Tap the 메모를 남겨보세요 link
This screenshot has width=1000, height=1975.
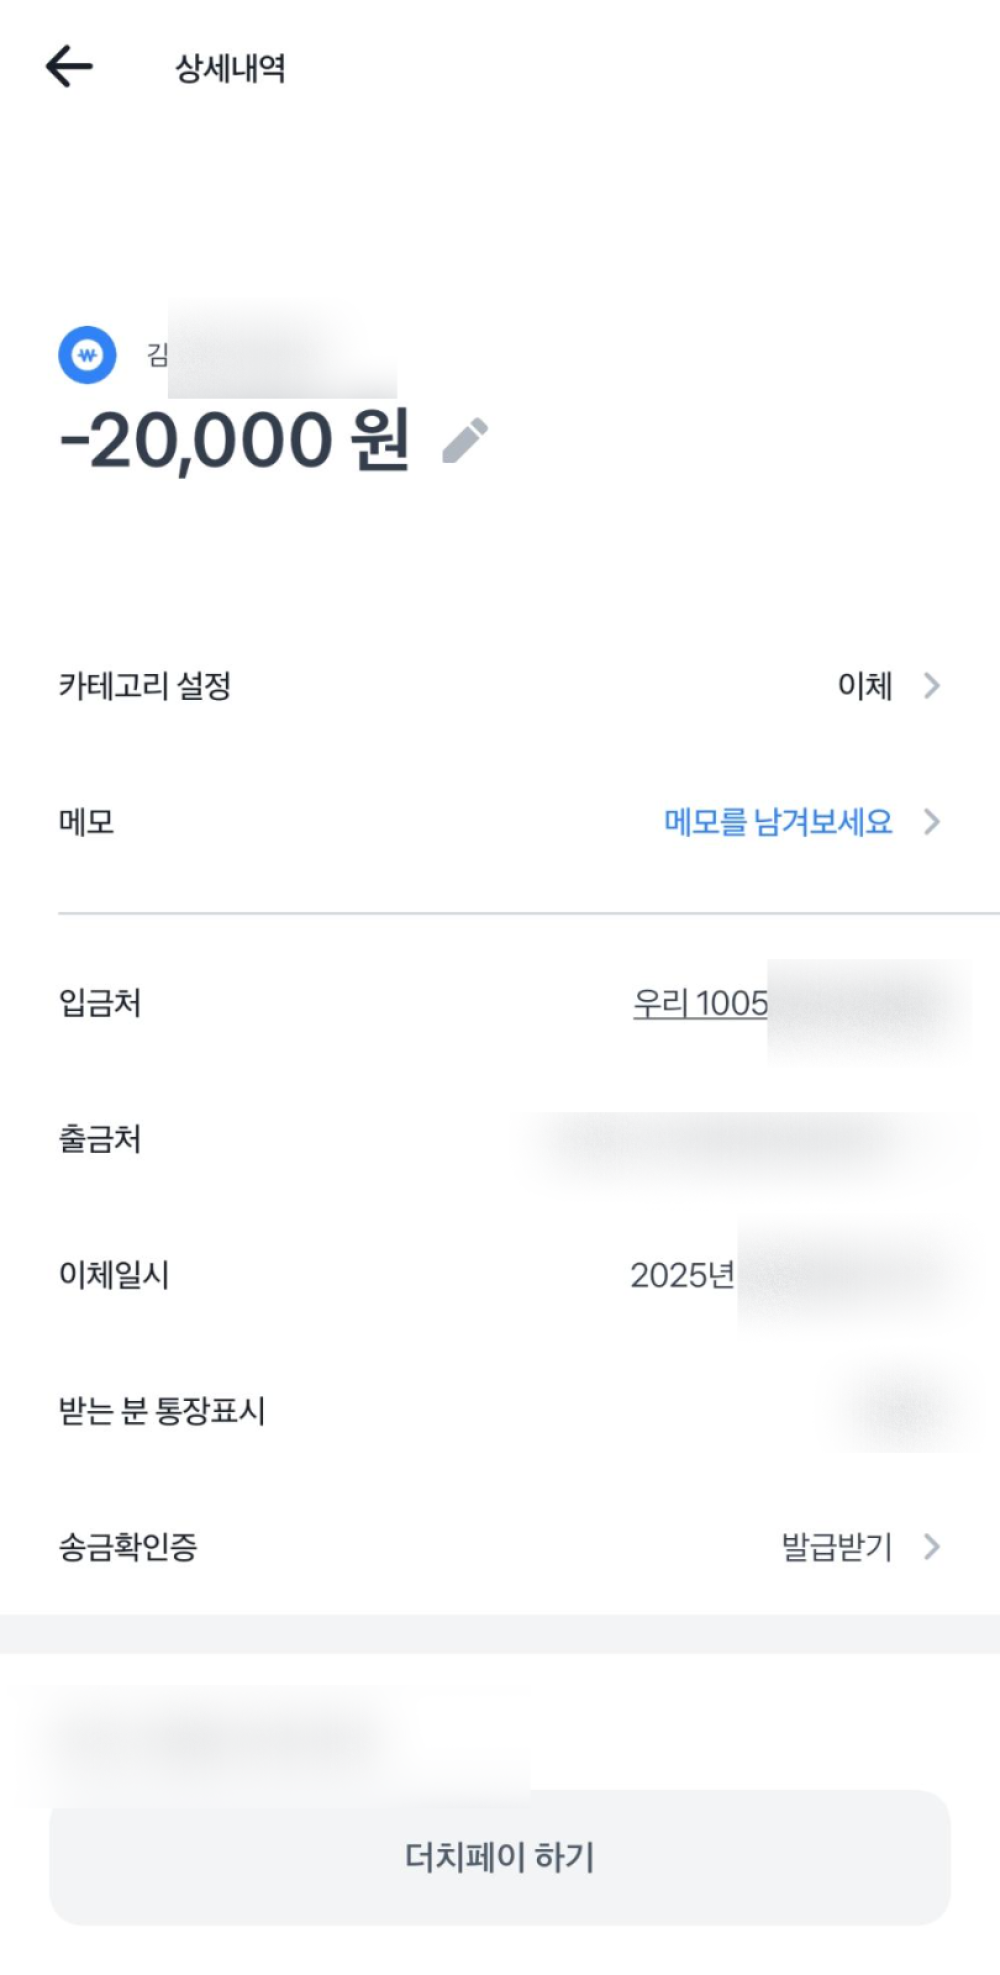777,822
